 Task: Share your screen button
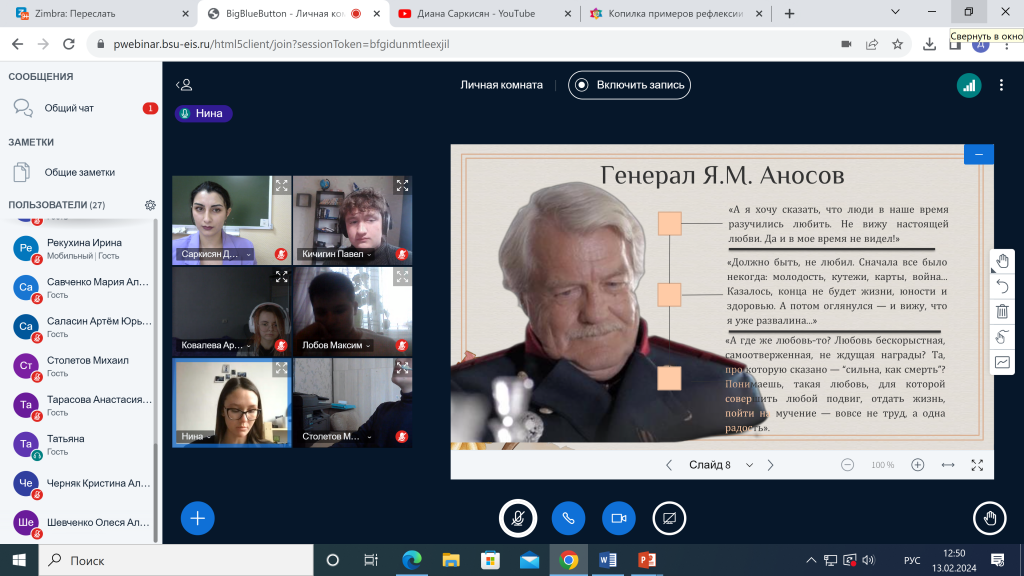[669, 519]
